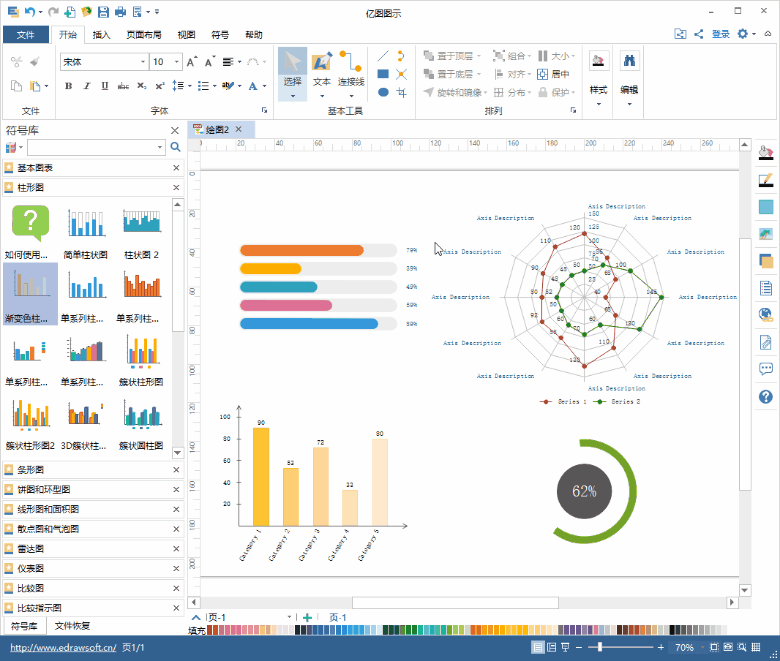
Task: Open the 宋体 font name dropdown
Action: point(143,62)
